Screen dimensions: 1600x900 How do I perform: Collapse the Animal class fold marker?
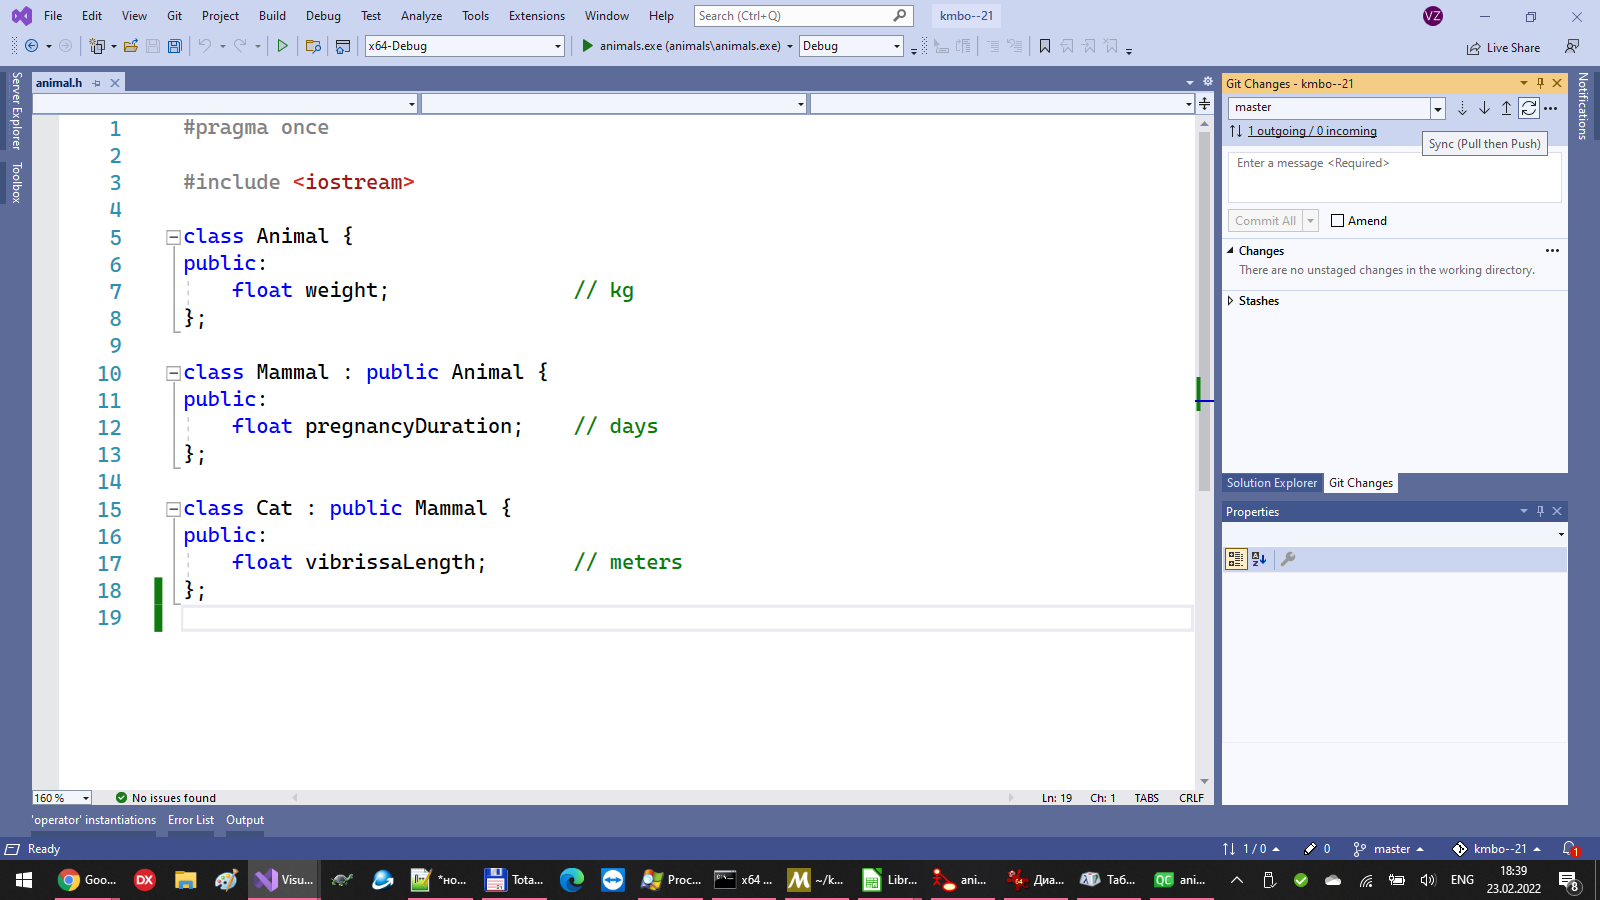[x=172, y=236]
